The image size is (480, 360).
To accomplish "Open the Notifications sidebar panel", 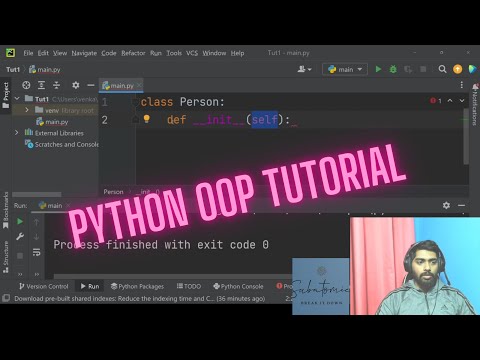I will coord(475,104).
